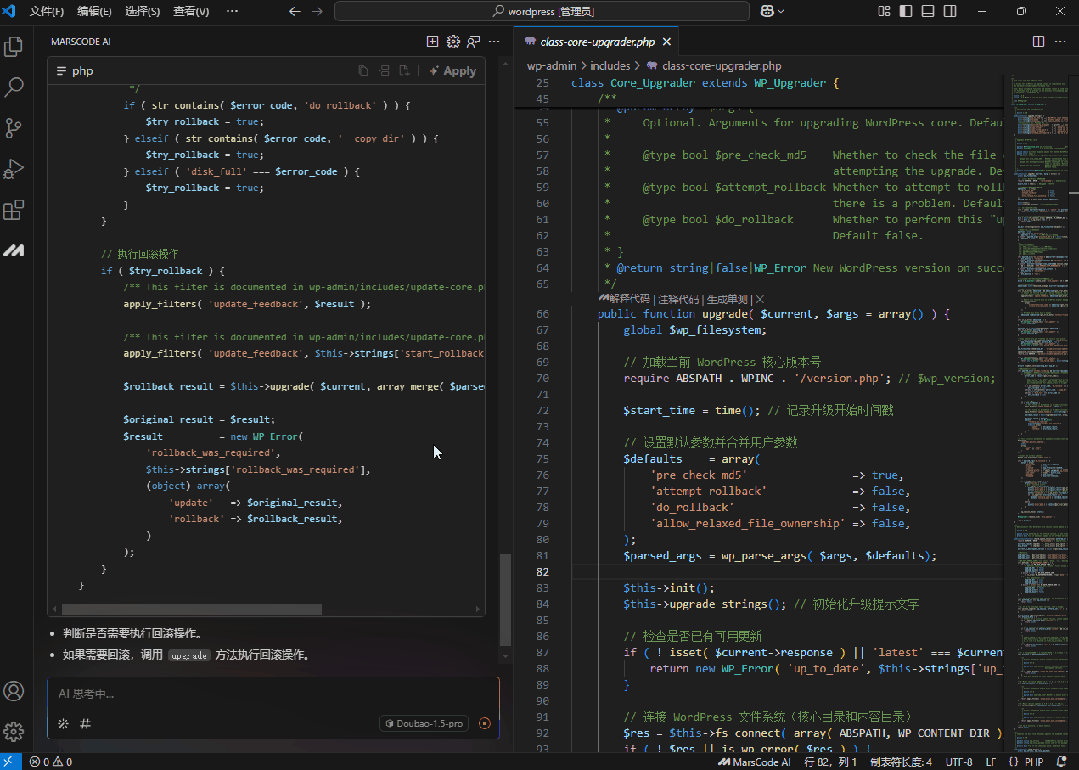
Task: Open more actions in MarsCode AI header
Action: pyautogui.click(x=494, y=42)
